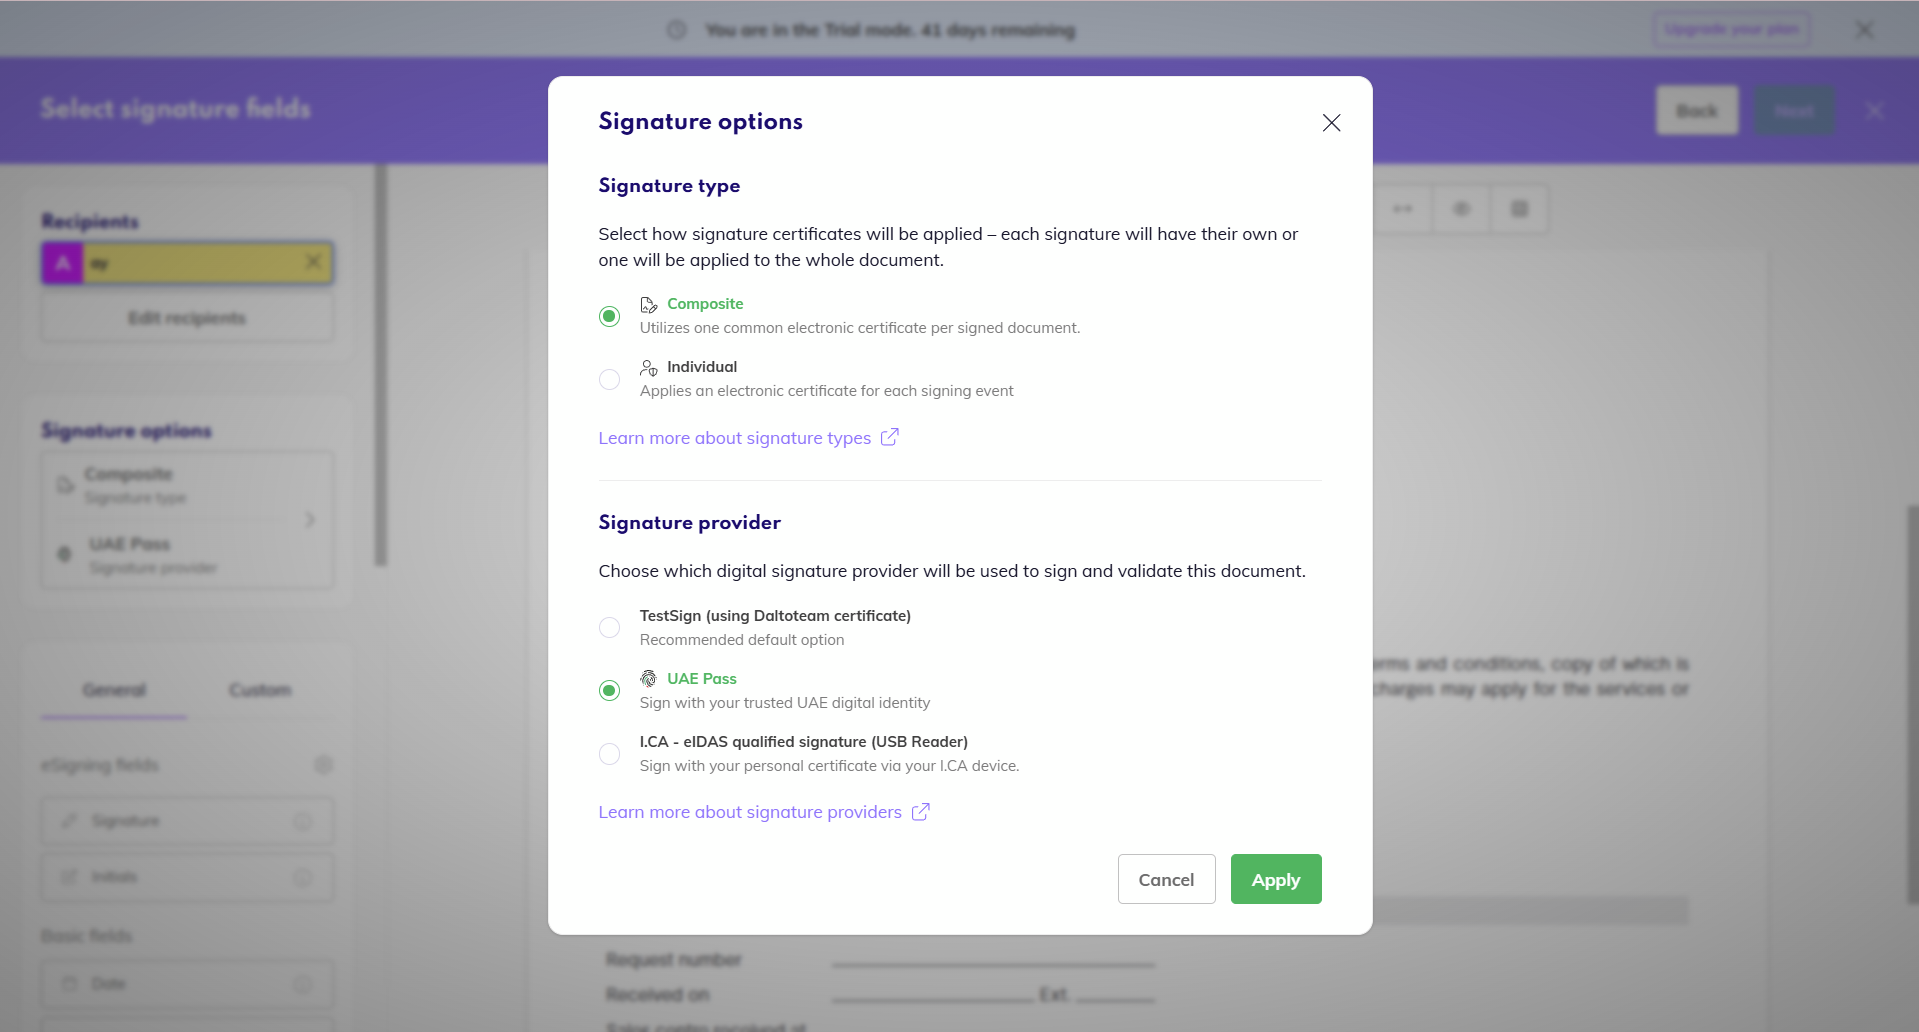Viewport: 1919px width, 1032px height.
Task: Click the Individual person icon
Action: click(648, 367)
